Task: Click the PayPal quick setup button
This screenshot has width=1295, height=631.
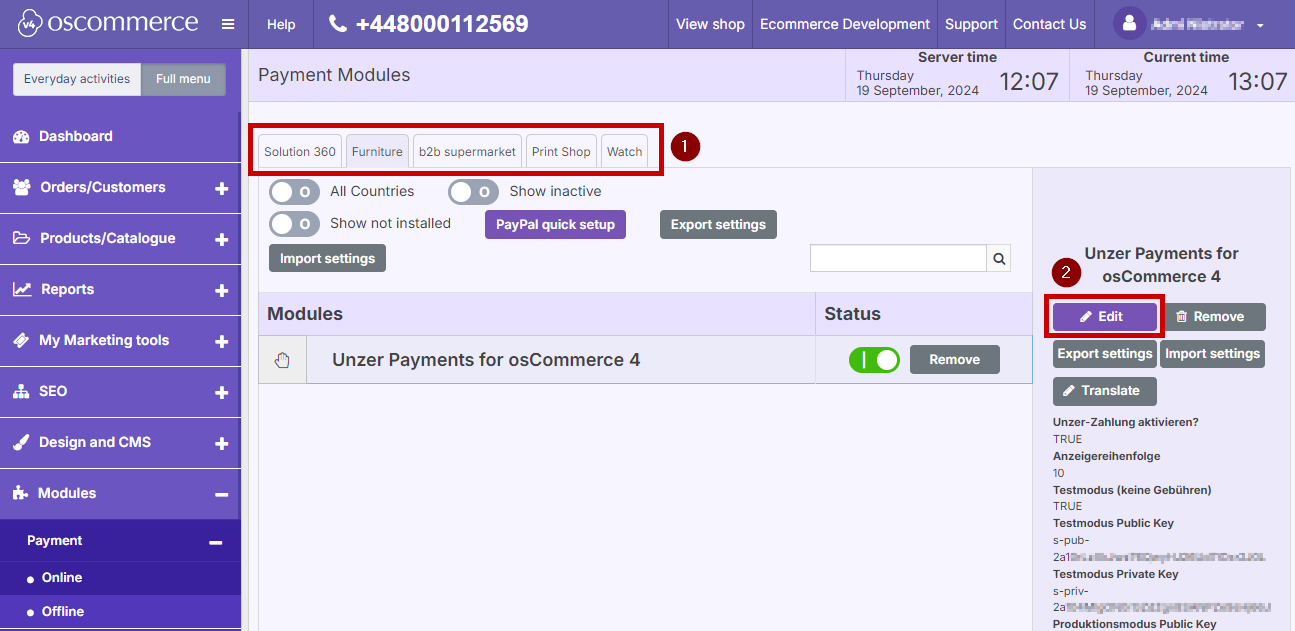Action: point(555,225)
